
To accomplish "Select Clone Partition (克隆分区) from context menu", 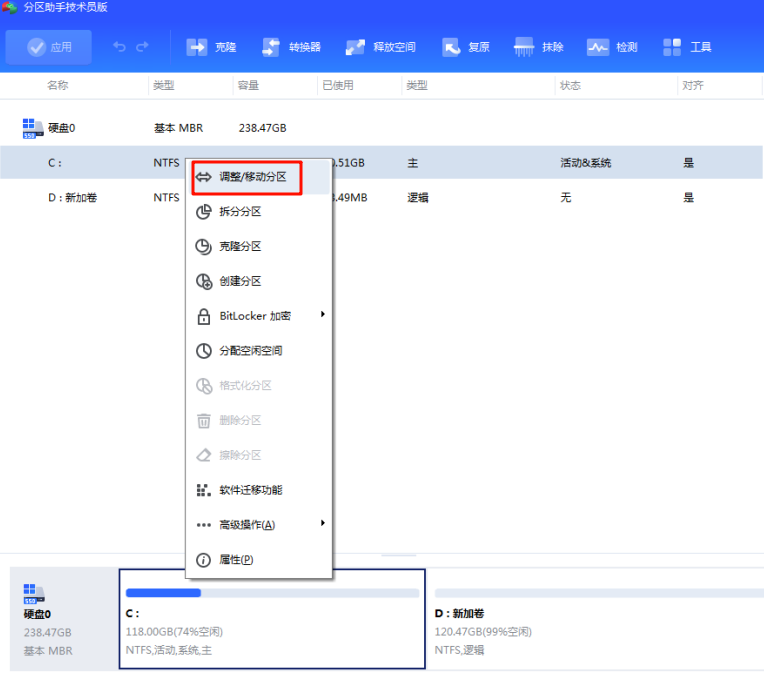I will coord(240,246).
